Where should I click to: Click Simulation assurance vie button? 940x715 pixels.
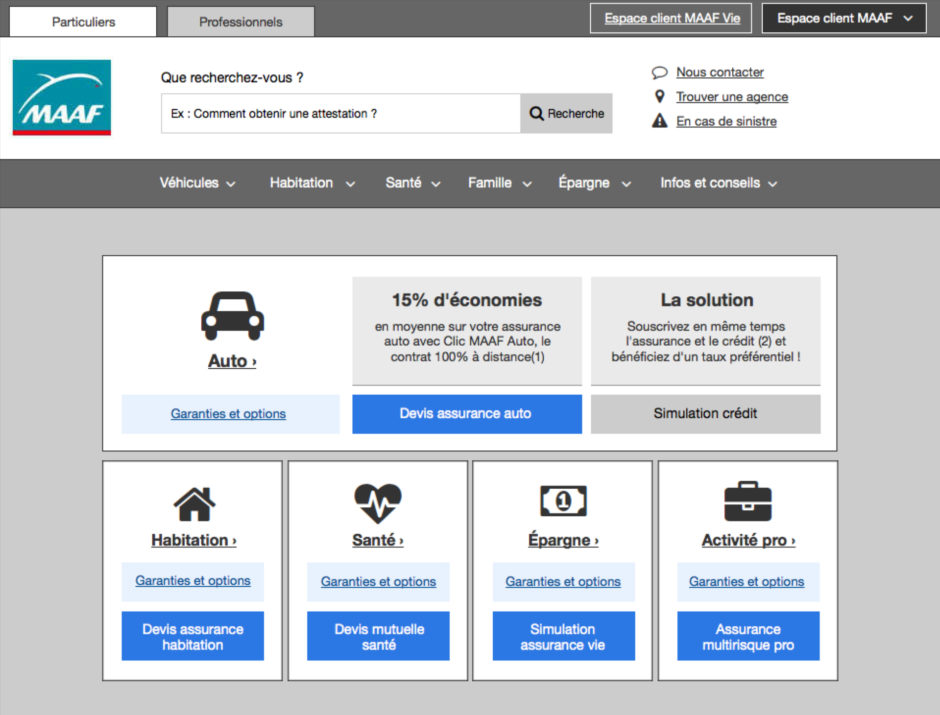pyautogui.click(x=564, y=636)
